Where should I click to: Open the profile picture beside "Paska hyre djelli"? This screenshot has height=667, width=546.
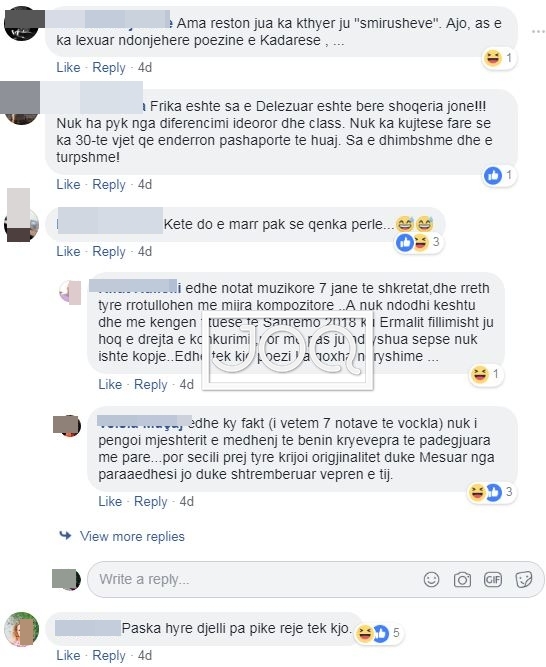[x=21, y=629]
